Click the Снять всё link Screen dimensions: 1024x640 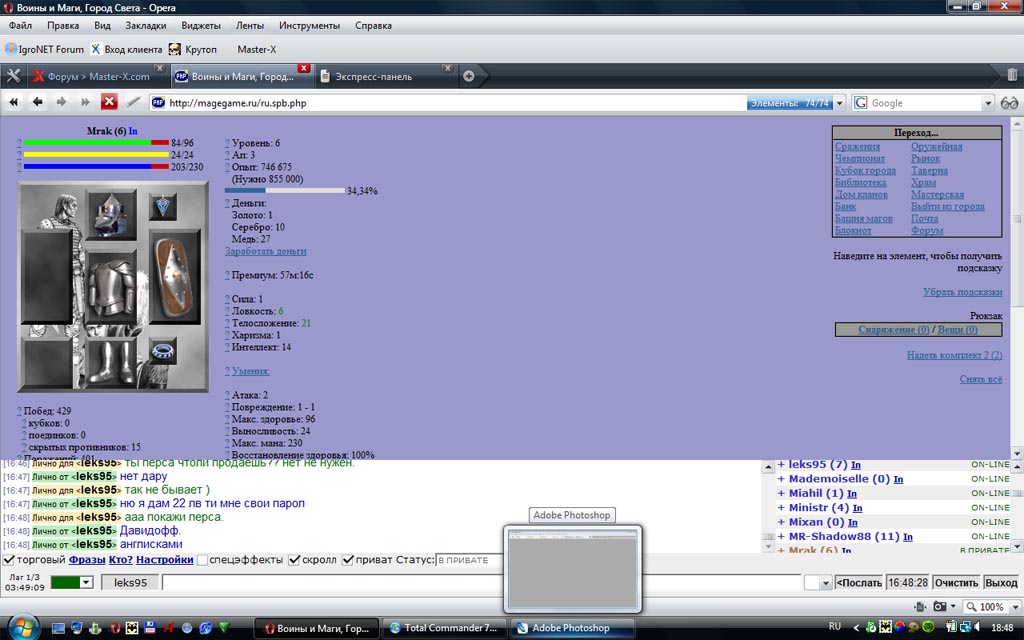[981, 379]
